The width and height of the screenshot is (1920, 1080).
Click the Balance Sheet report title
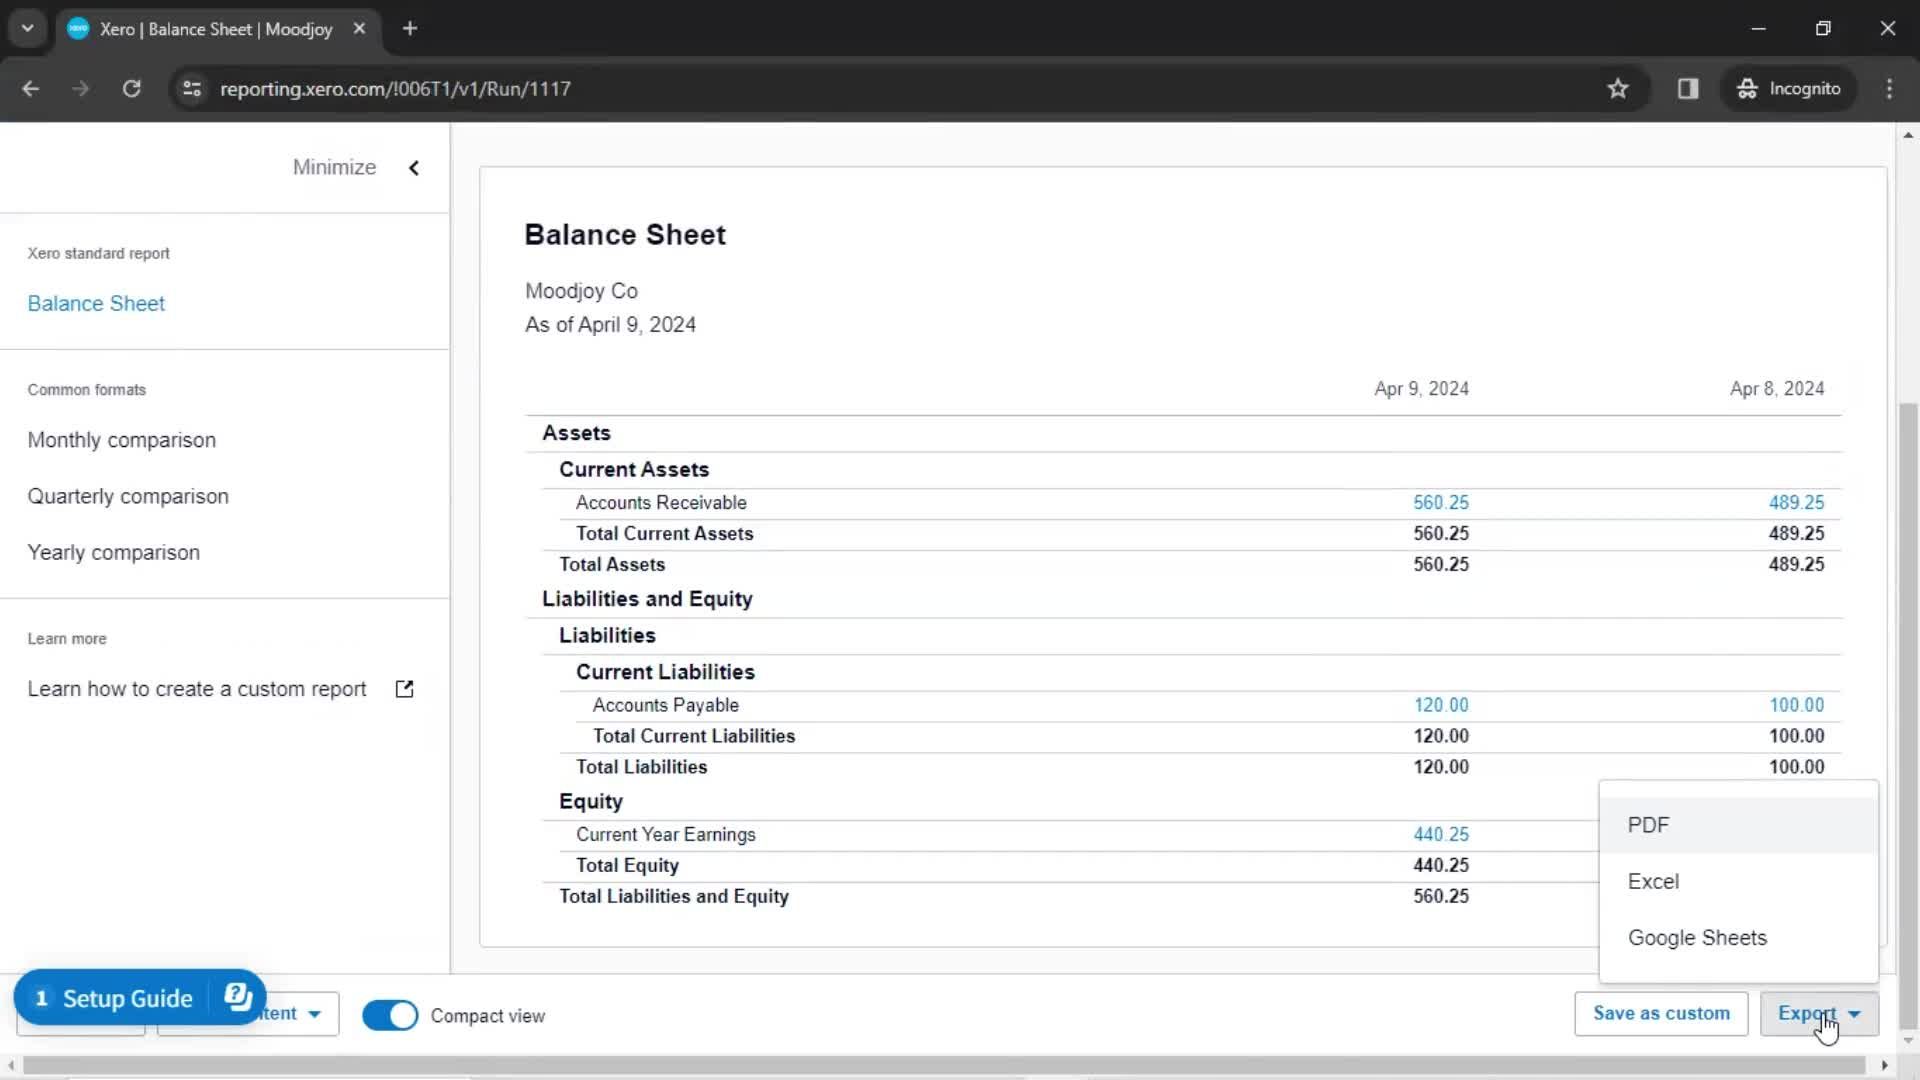pyautogui.click(x=625, y=234)
